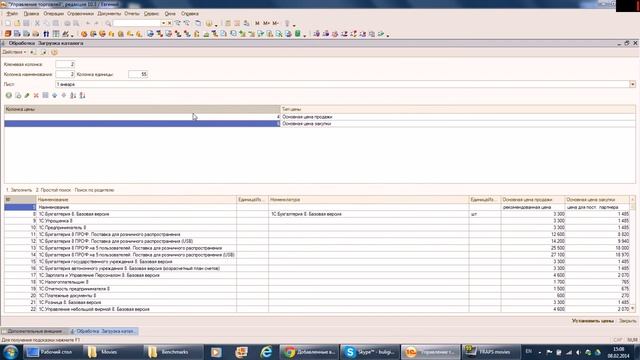Viewport: 640px width, 360px height.
Task: Open Internet Explorer from taskbar
Action: [x=266, y=352]
